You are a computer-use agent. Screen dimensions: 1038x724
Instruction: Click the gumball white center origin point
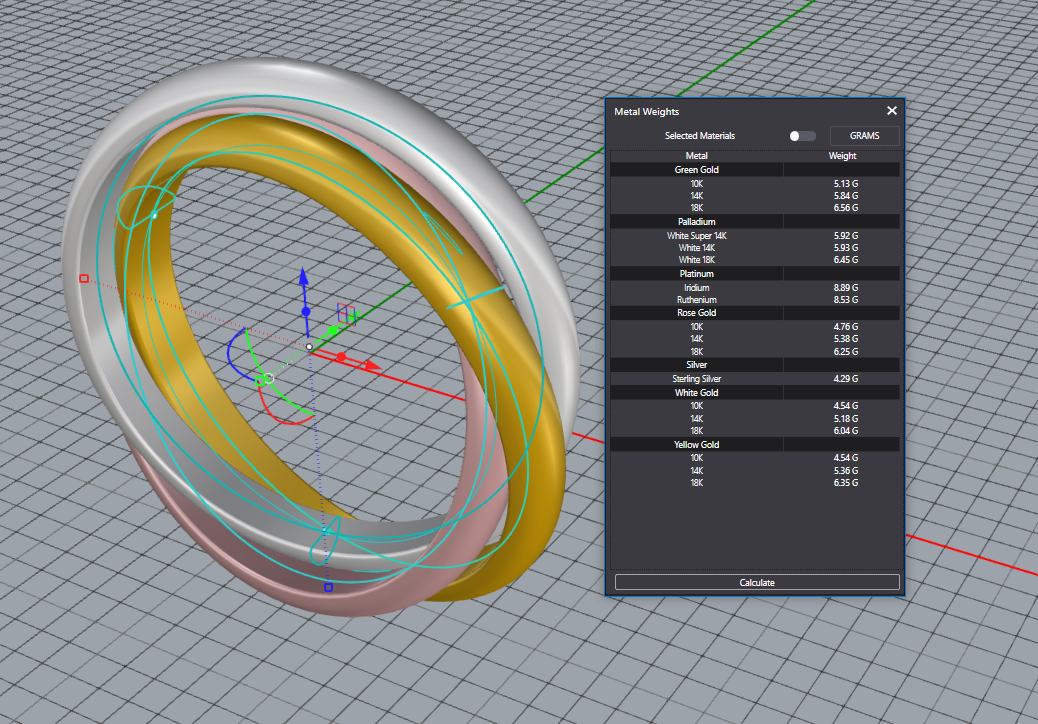click(310, 347)
